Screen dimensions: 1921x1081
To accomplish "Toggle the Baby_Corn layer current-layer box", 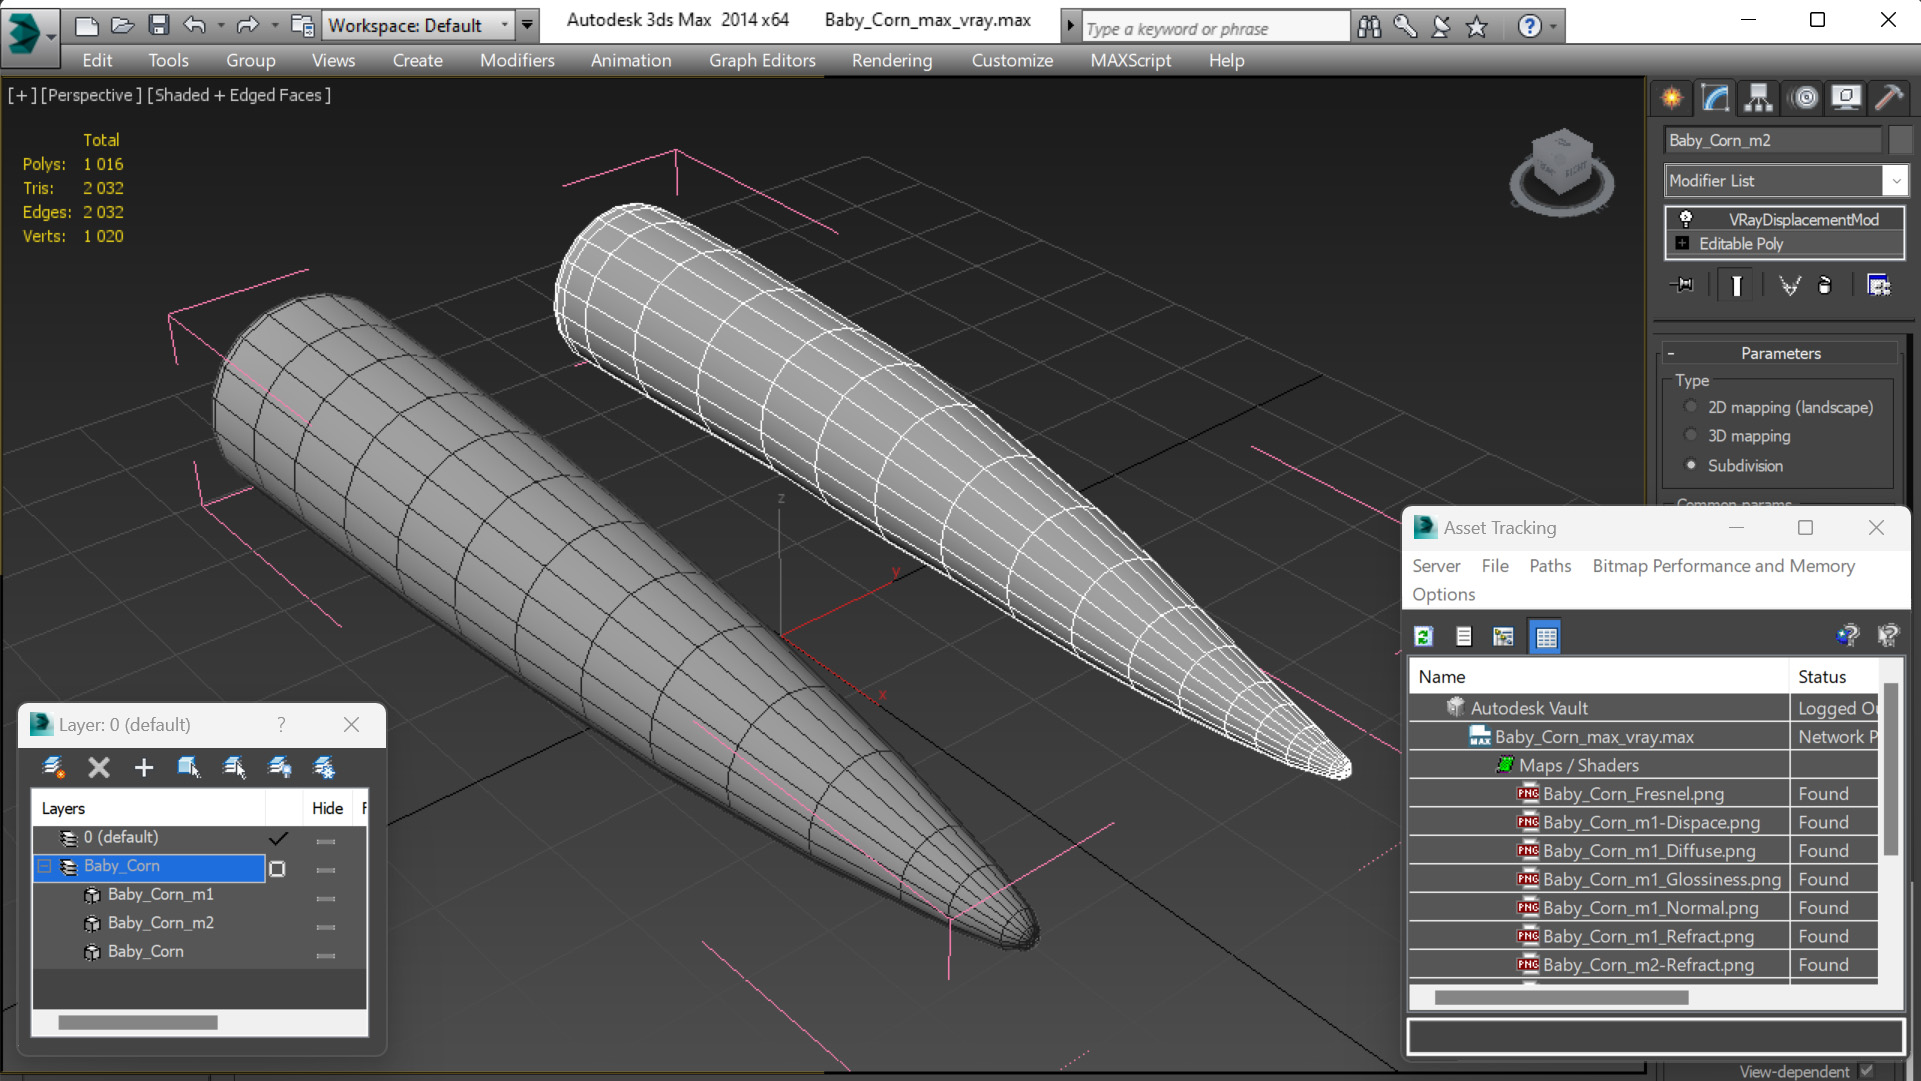I will tap(278, 869).
